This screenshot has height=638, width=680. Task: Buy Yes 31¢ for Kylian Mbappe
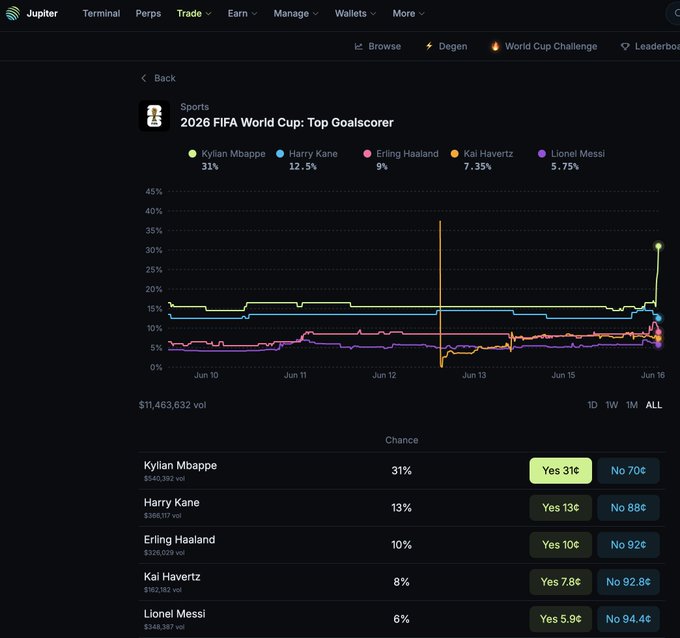[x=560, y=471]
